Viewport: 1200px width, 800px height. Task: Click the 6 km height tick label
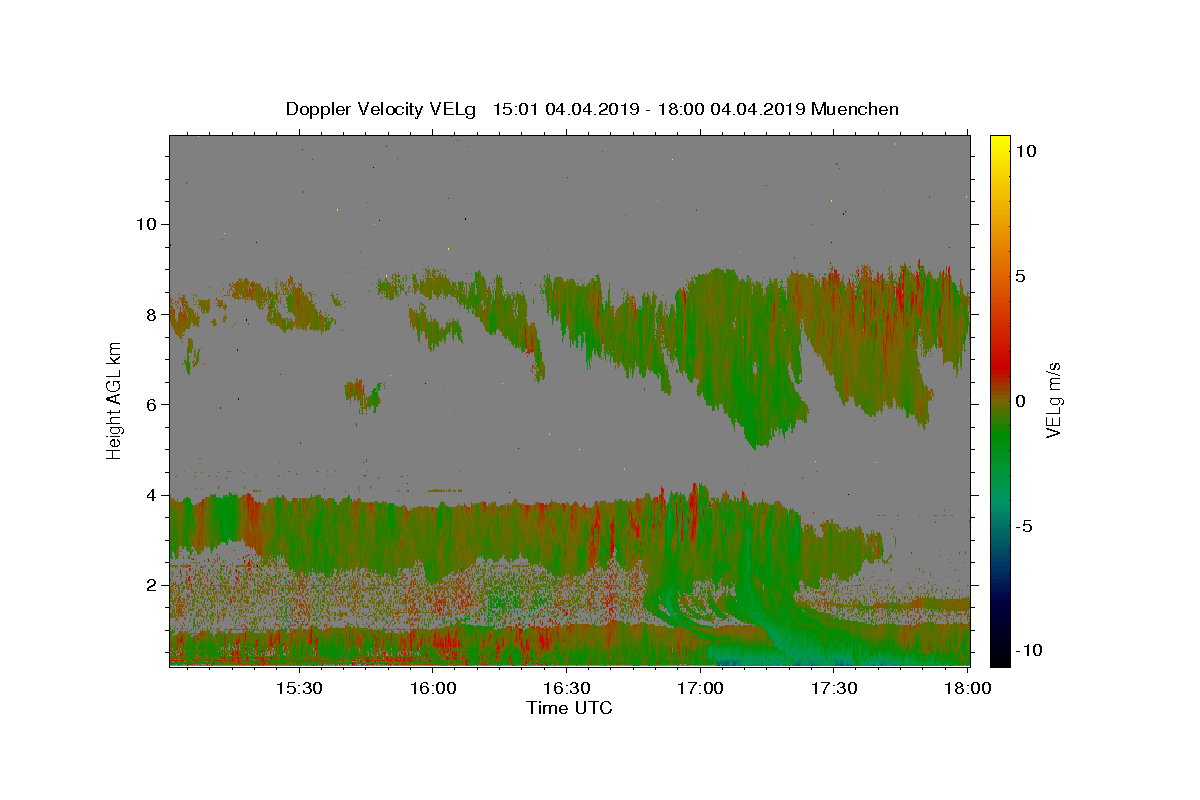[150, 404]
